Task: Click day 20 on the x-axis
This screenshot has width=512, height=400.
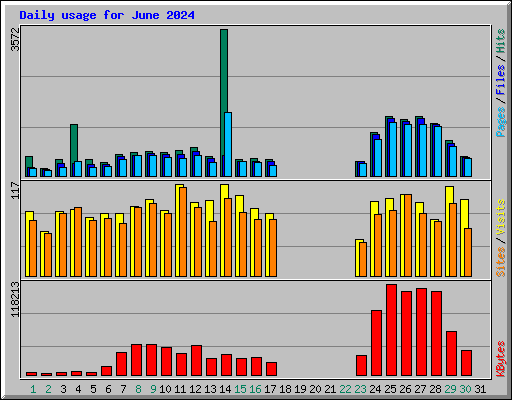Action: (x=315, y=389)
